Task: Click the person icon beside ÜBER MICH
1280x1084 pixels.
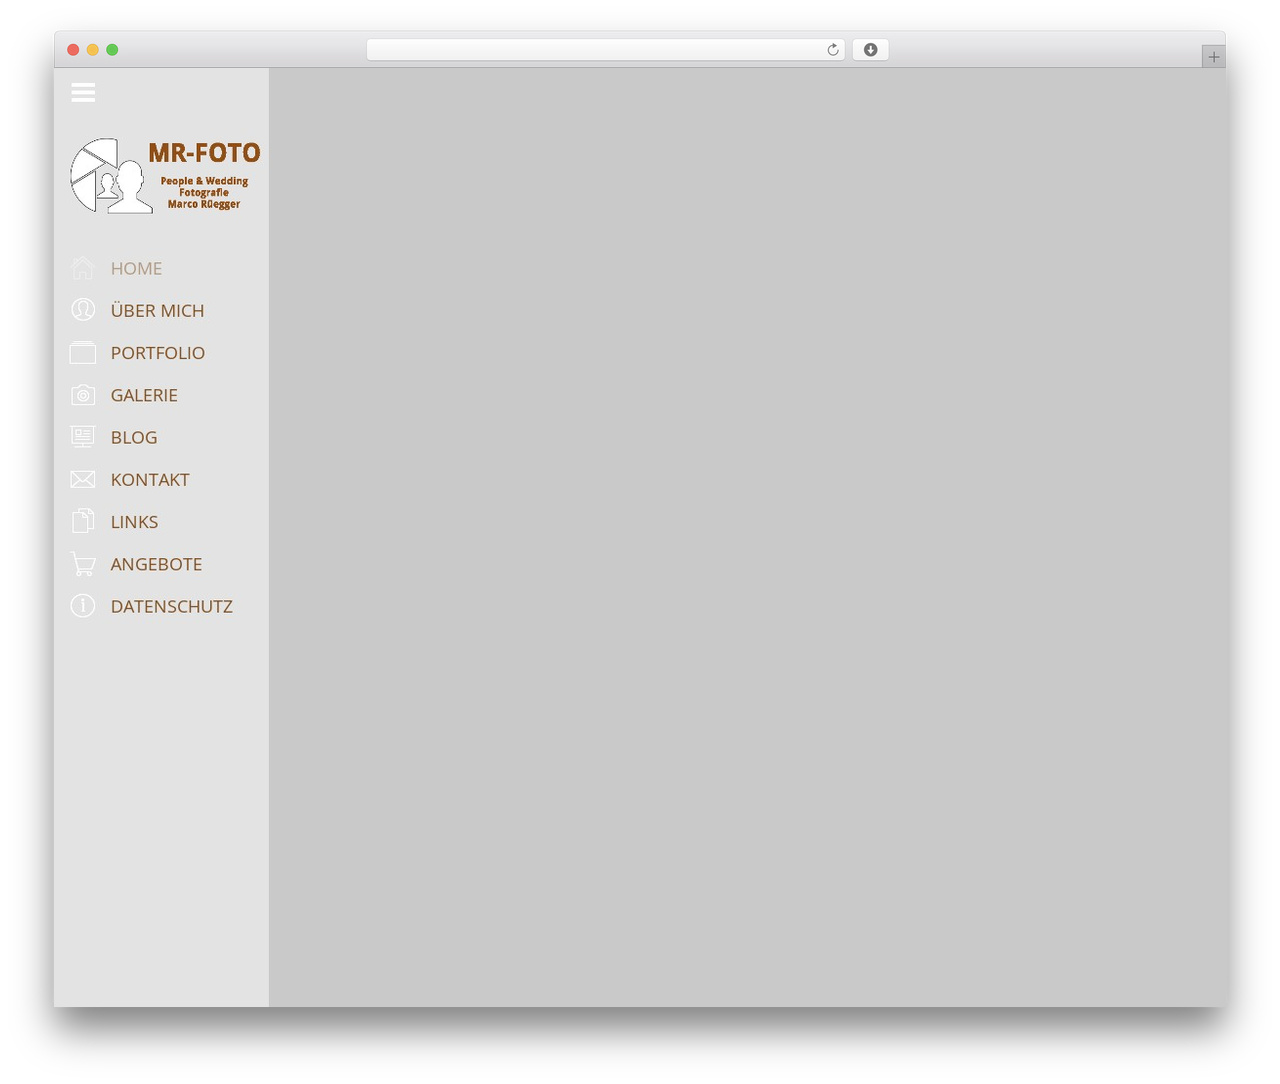Action: (83, 310)
